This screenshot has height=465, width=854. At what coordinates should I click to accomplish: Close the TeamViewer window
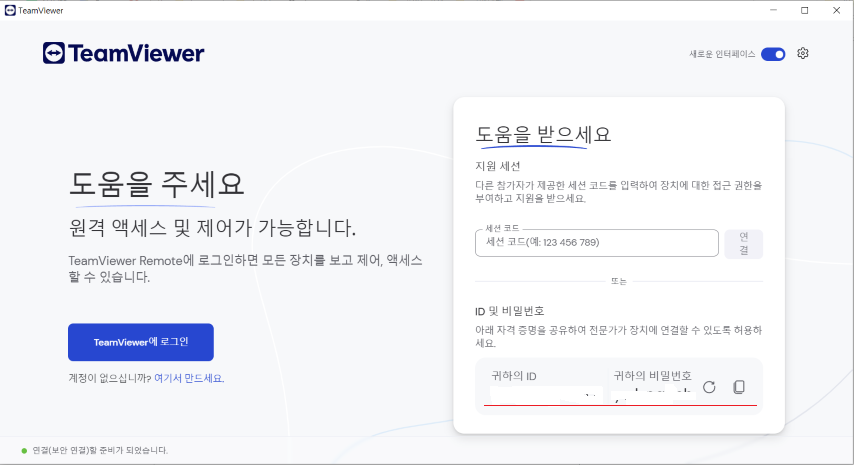pos(837,10)
